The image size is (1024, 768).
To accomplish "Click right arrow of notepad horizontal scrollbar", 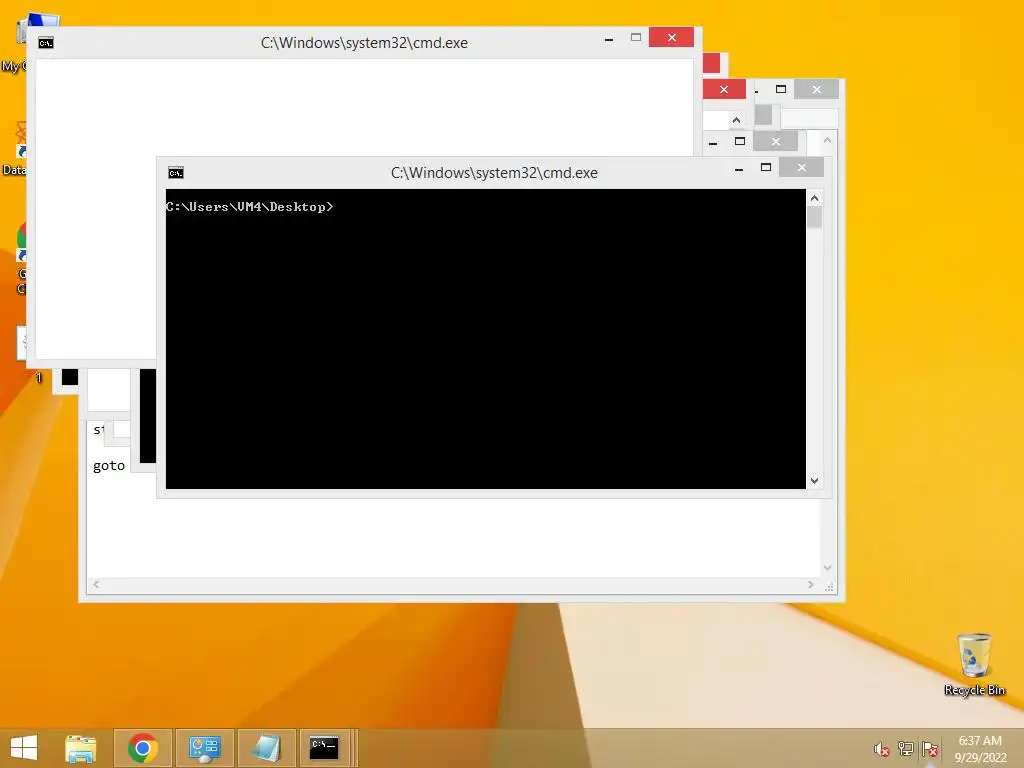I will click(x=810, y=584).
